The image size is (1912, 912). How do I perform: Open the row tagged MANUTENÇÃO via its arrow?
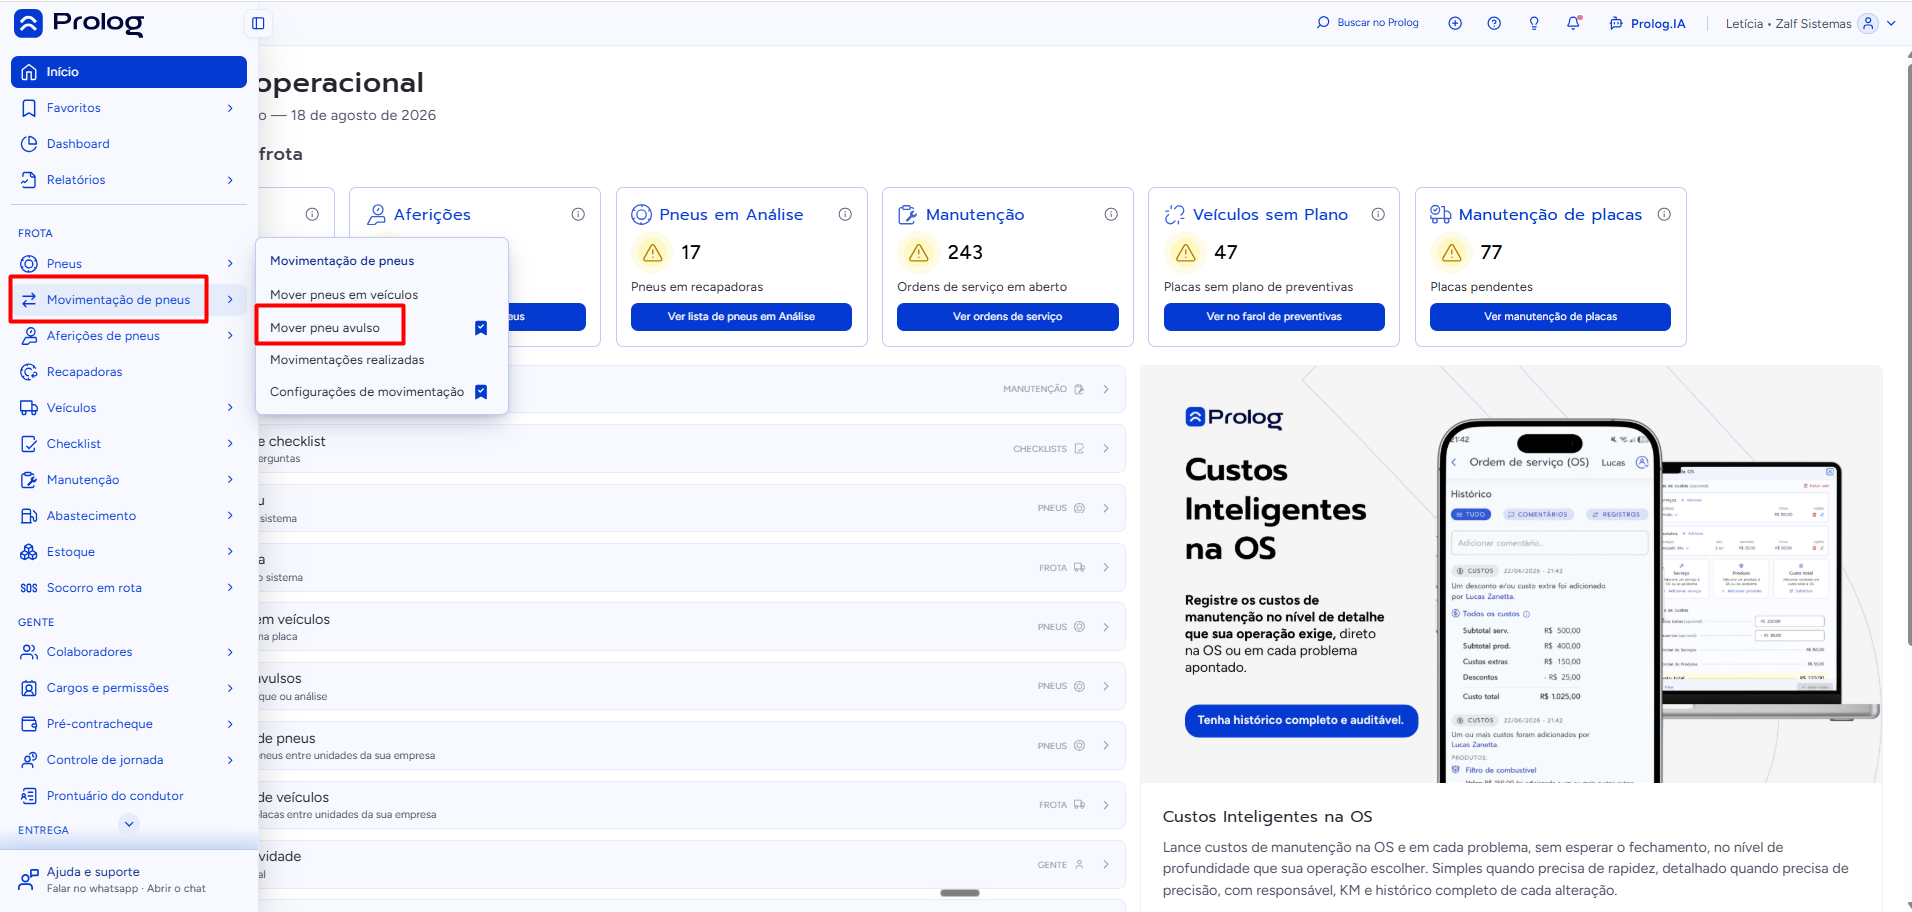[x=1106, y=389]
